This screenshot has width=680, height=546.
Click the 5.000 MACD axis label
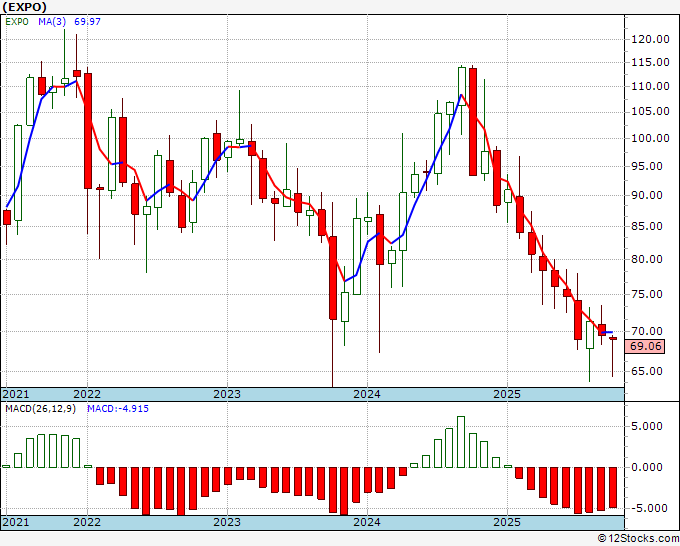tap(647, 426)
